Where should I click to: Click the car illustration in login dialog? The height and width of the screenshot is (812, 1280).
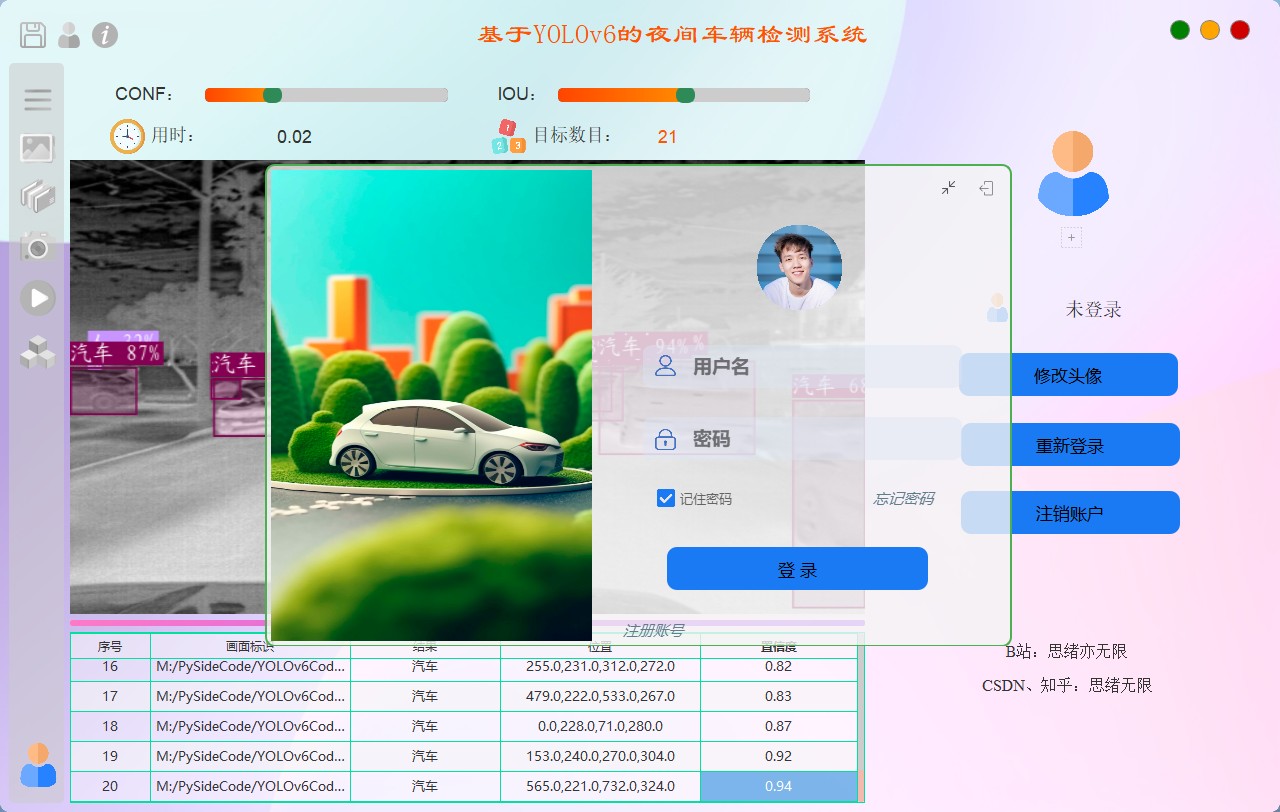coord(431,405)
